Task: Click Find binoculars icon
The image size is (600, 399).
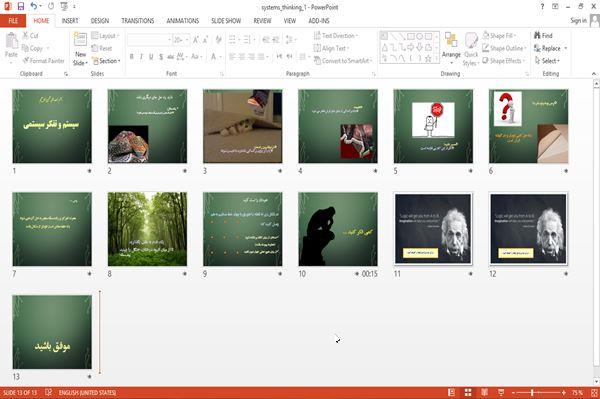Action: click(543, 36)
